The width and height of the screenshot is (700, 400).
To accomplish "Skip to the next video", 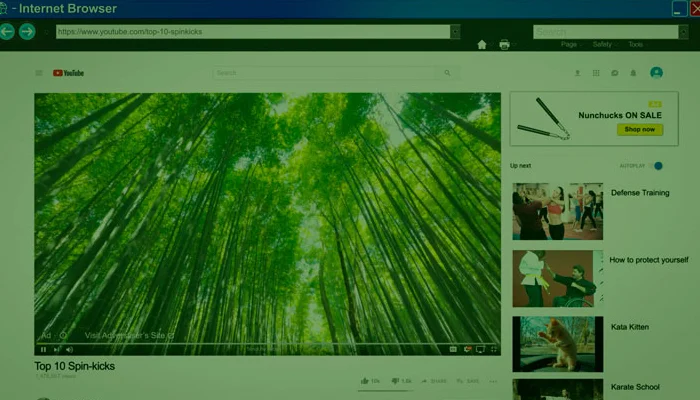I will [x=56, y=350].
